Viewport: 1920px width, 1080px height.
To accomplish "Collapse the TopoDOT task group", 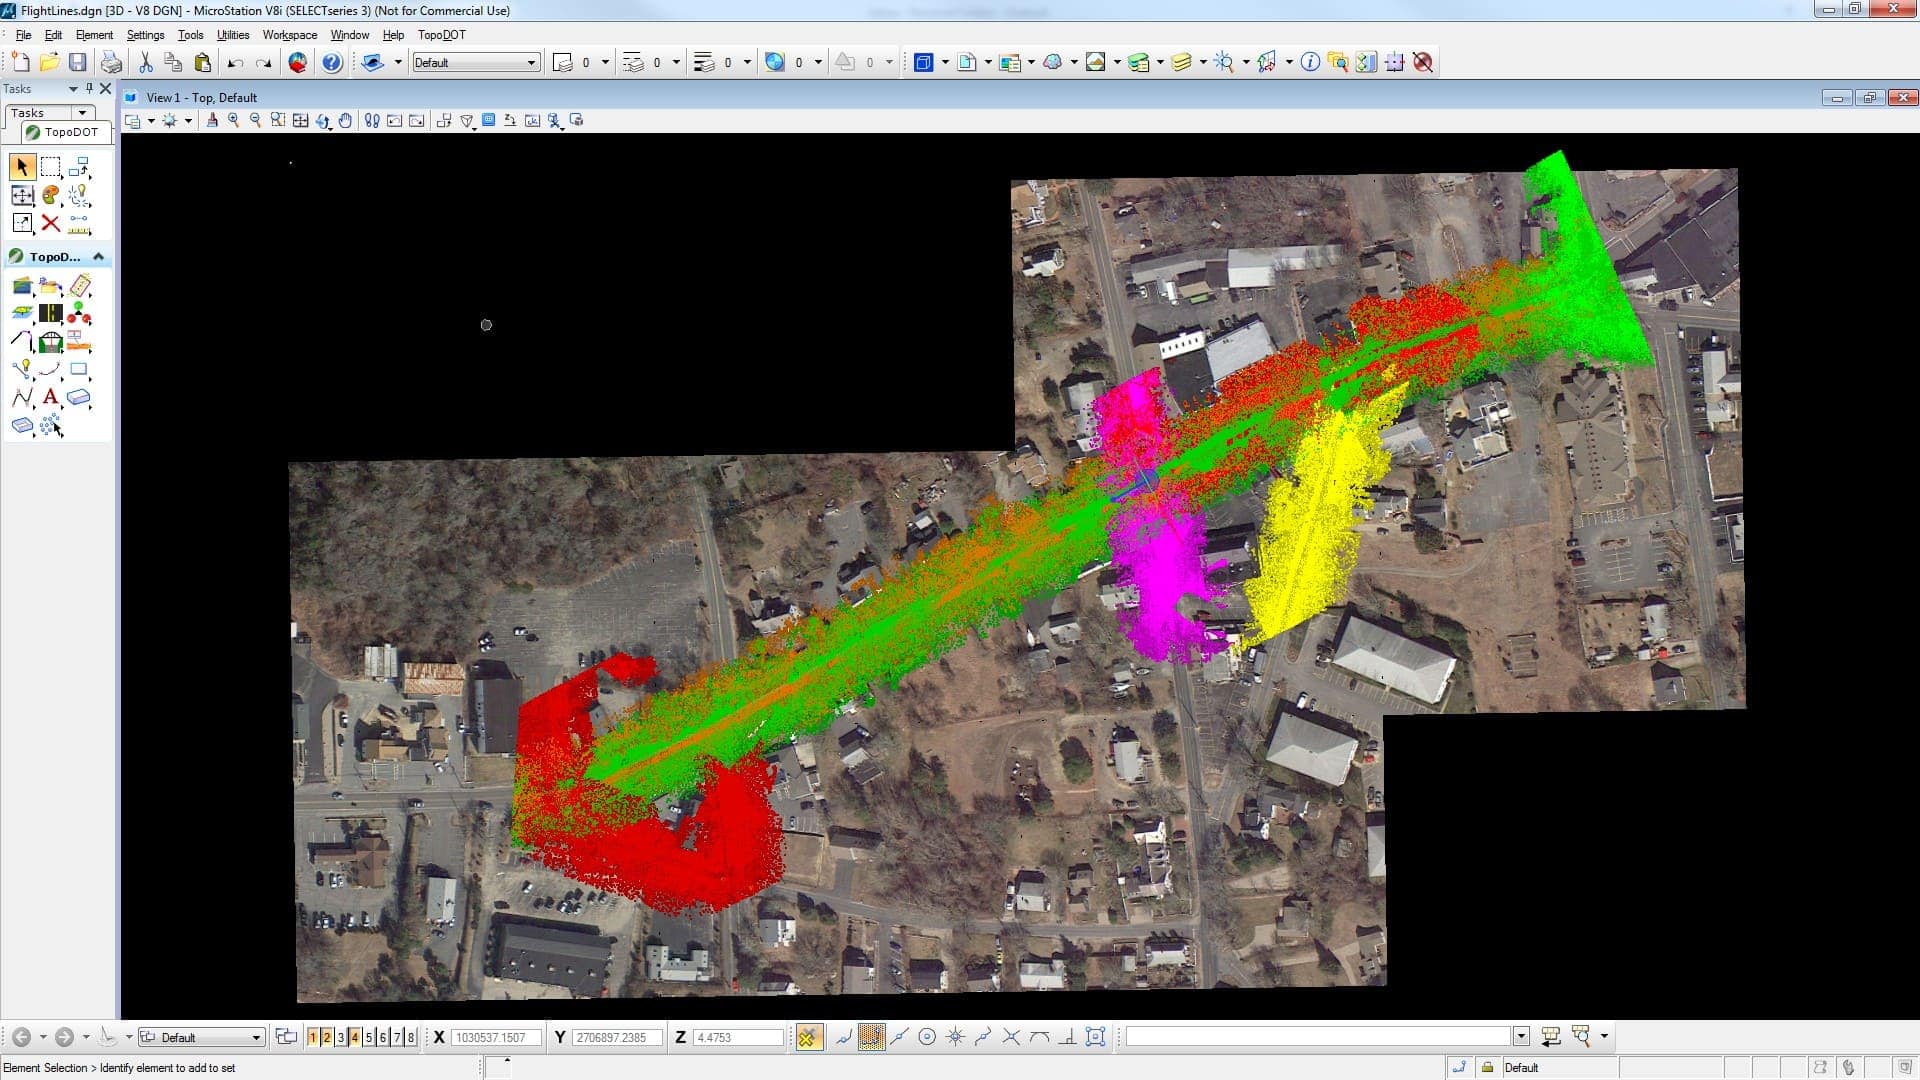I will (x=99, y=257).
